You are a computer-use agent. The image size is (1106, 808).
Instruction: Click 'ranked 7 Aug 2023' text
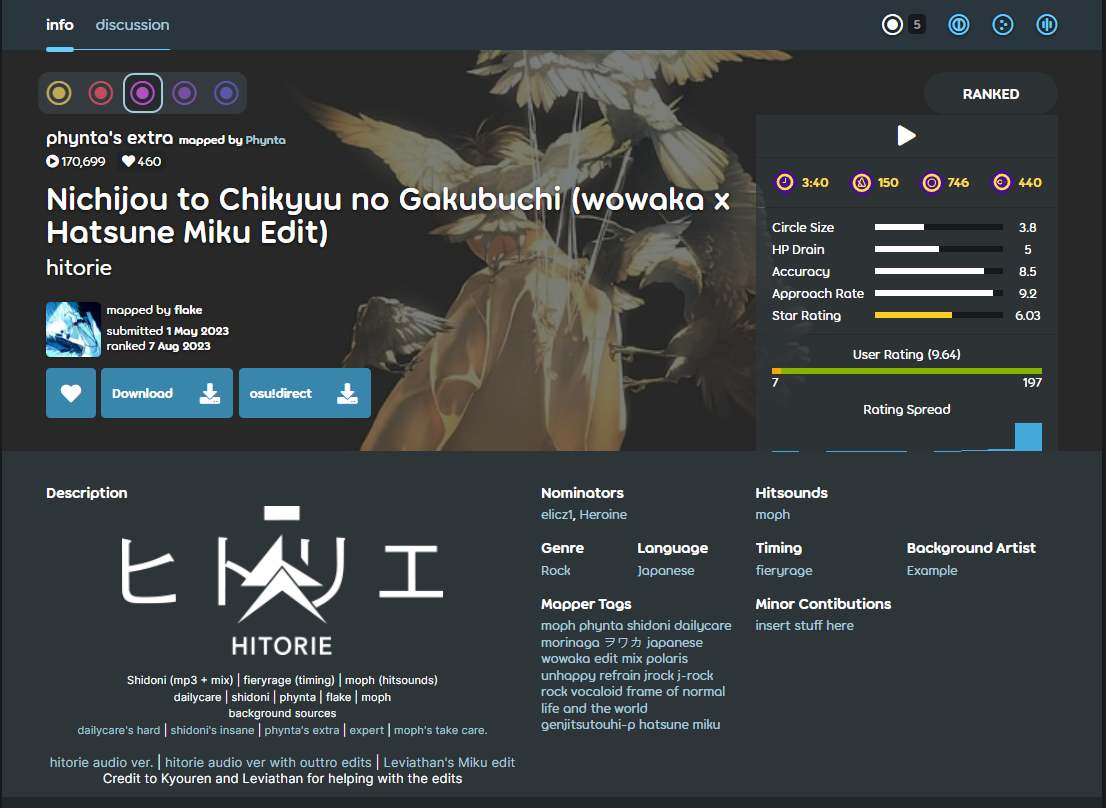tap(159, 345)
